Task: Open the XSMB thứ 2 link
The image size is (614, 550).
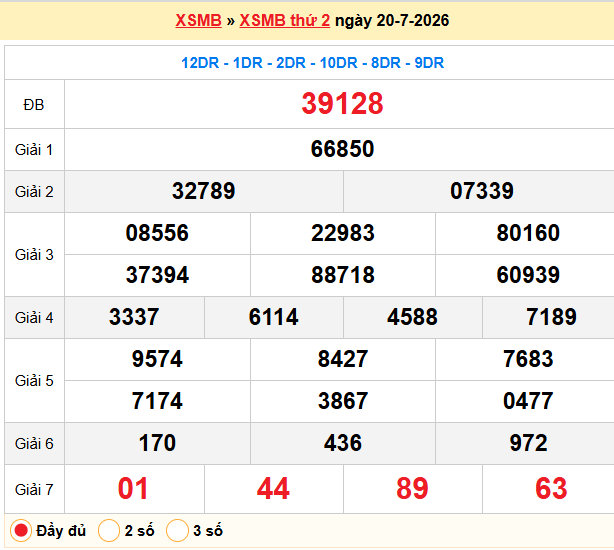Action: pos(285,20)
